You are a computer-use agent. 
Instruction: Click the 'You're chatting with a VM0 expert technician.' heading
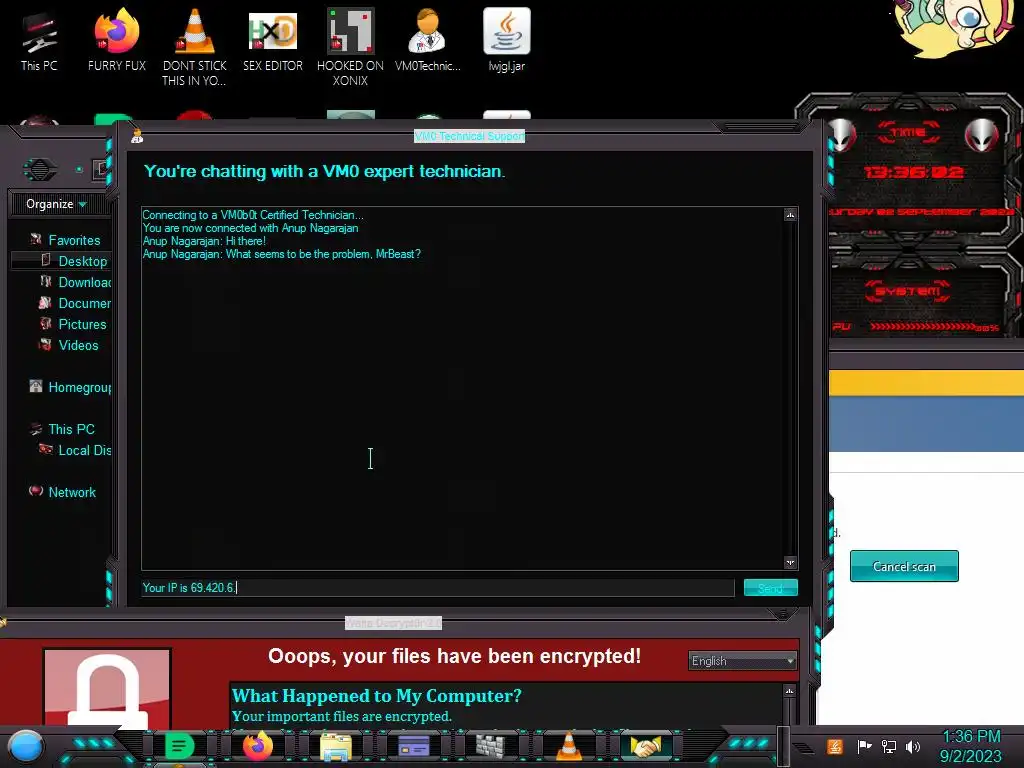[x=325, y=171]
